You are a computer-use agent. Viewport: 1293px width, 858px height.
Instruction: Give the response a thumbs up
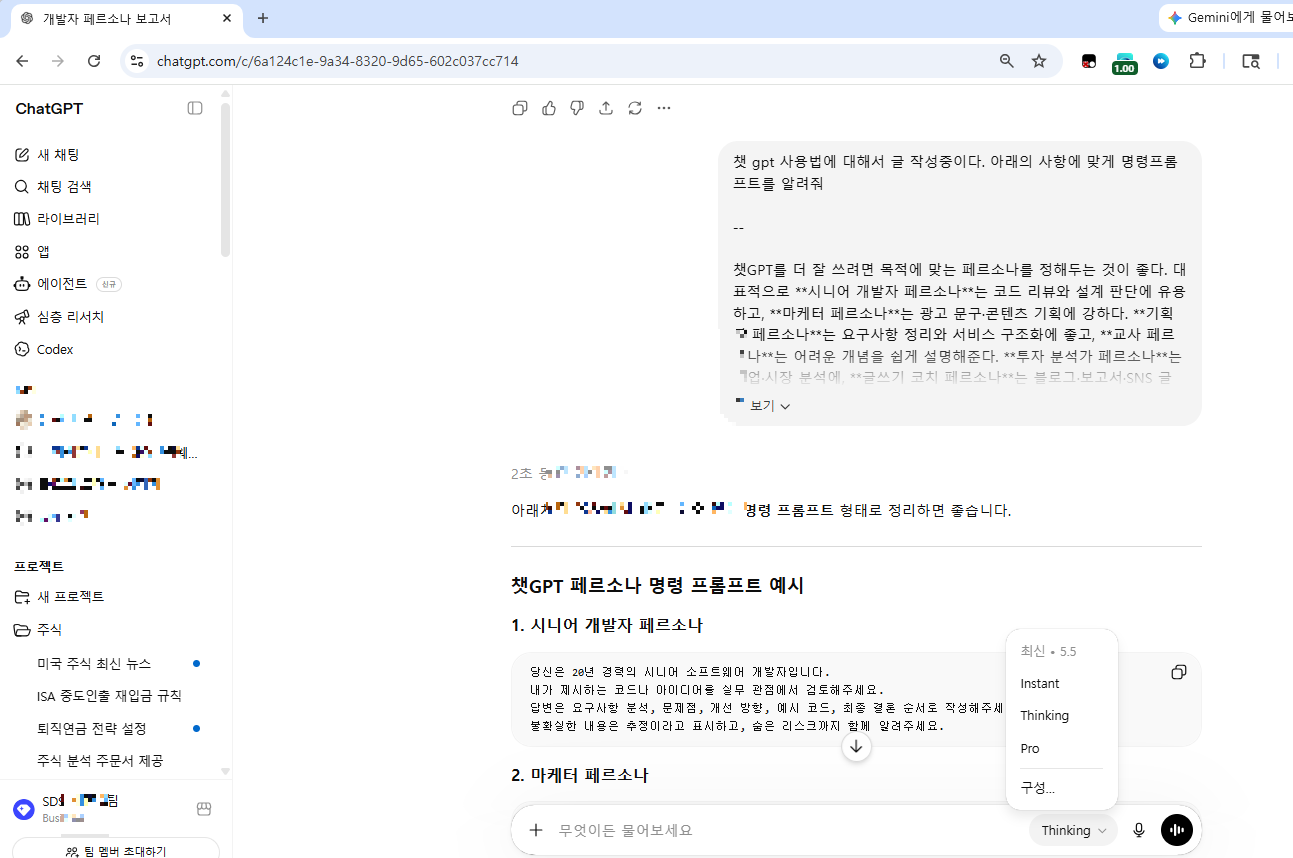point(548,108)
